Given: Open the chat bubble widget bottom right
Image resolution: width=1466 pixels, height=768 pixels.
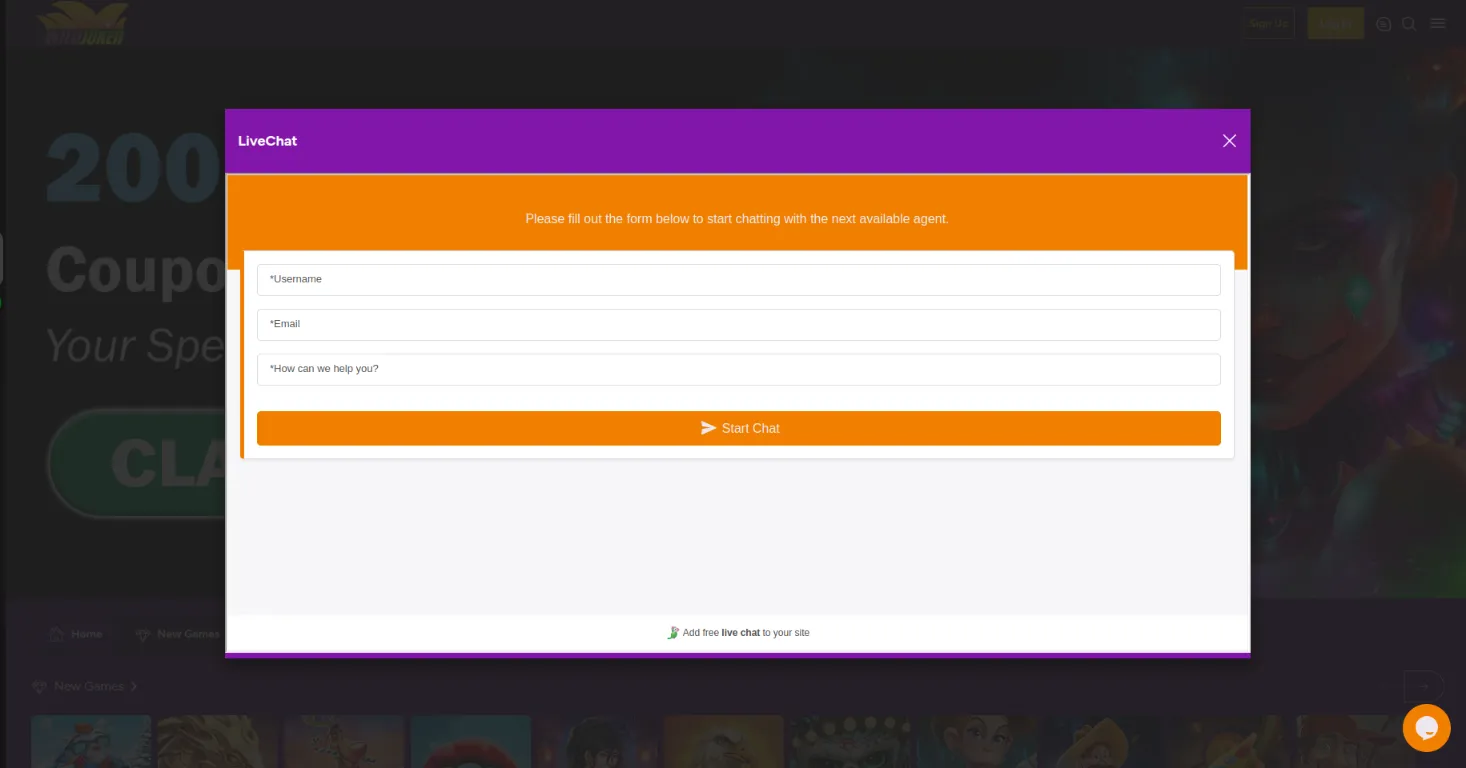Looking at the screenshot, I should tap(1426, 728).
